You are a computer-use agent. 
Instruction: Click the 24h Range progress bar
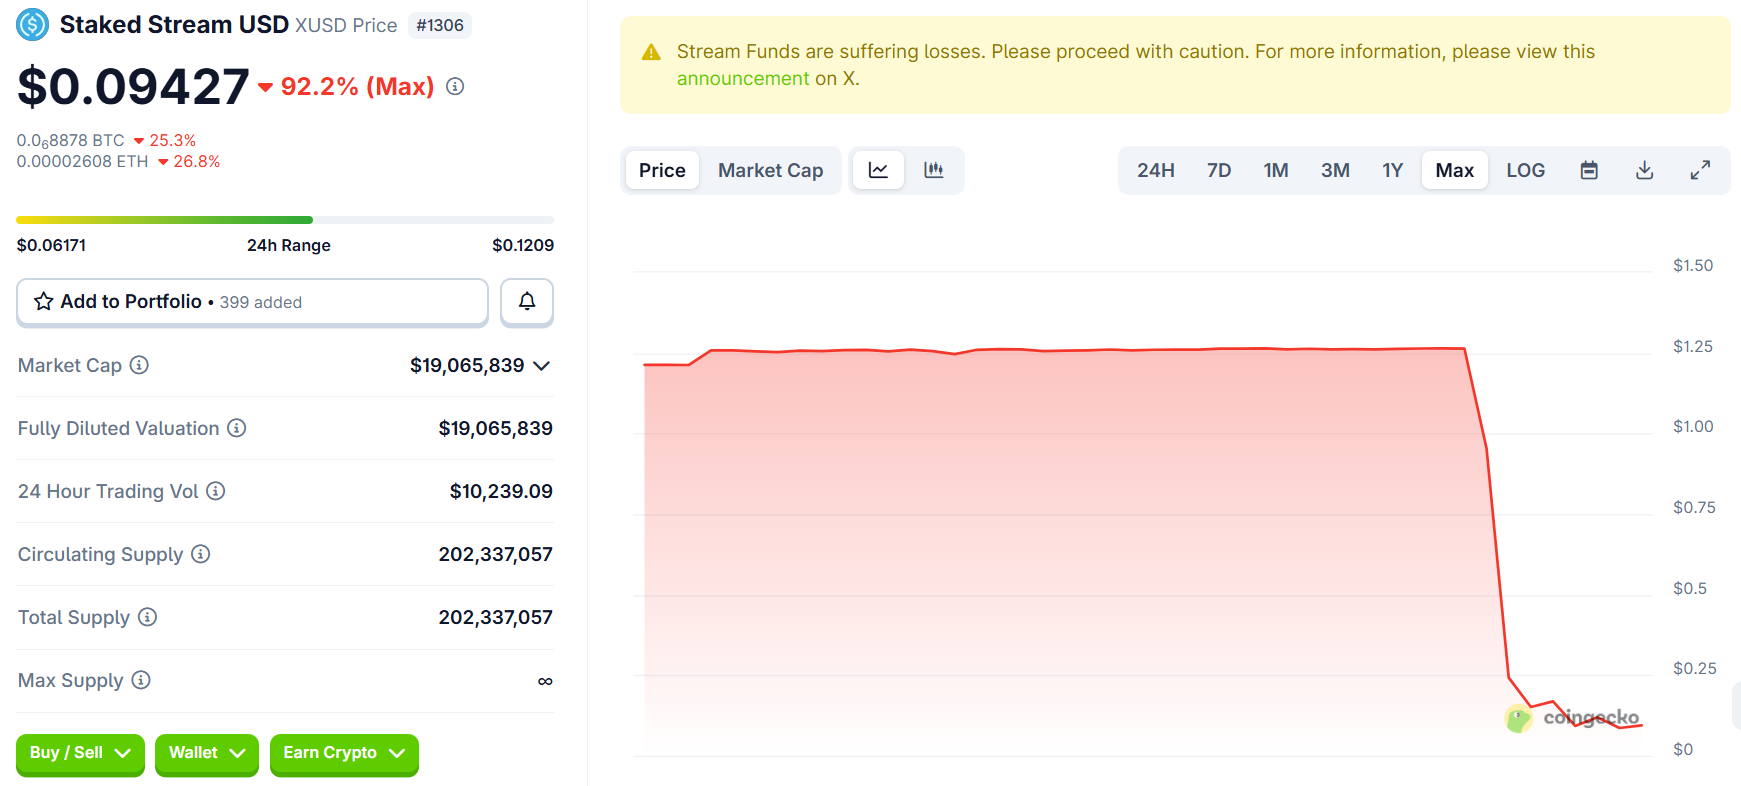(285, 220)
